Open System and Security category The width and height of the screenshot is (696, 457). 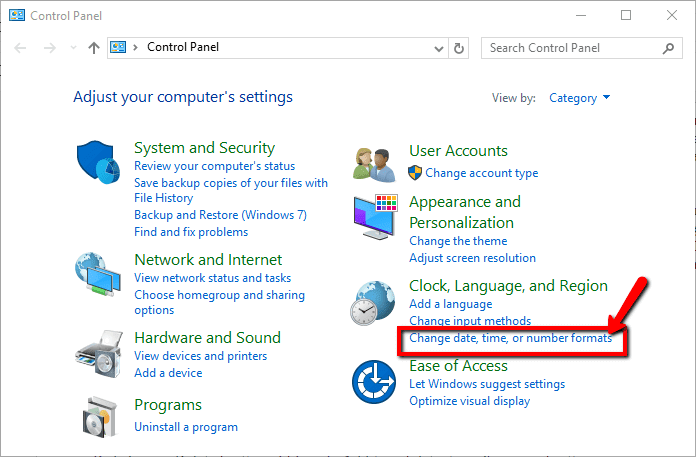(205, 148)
